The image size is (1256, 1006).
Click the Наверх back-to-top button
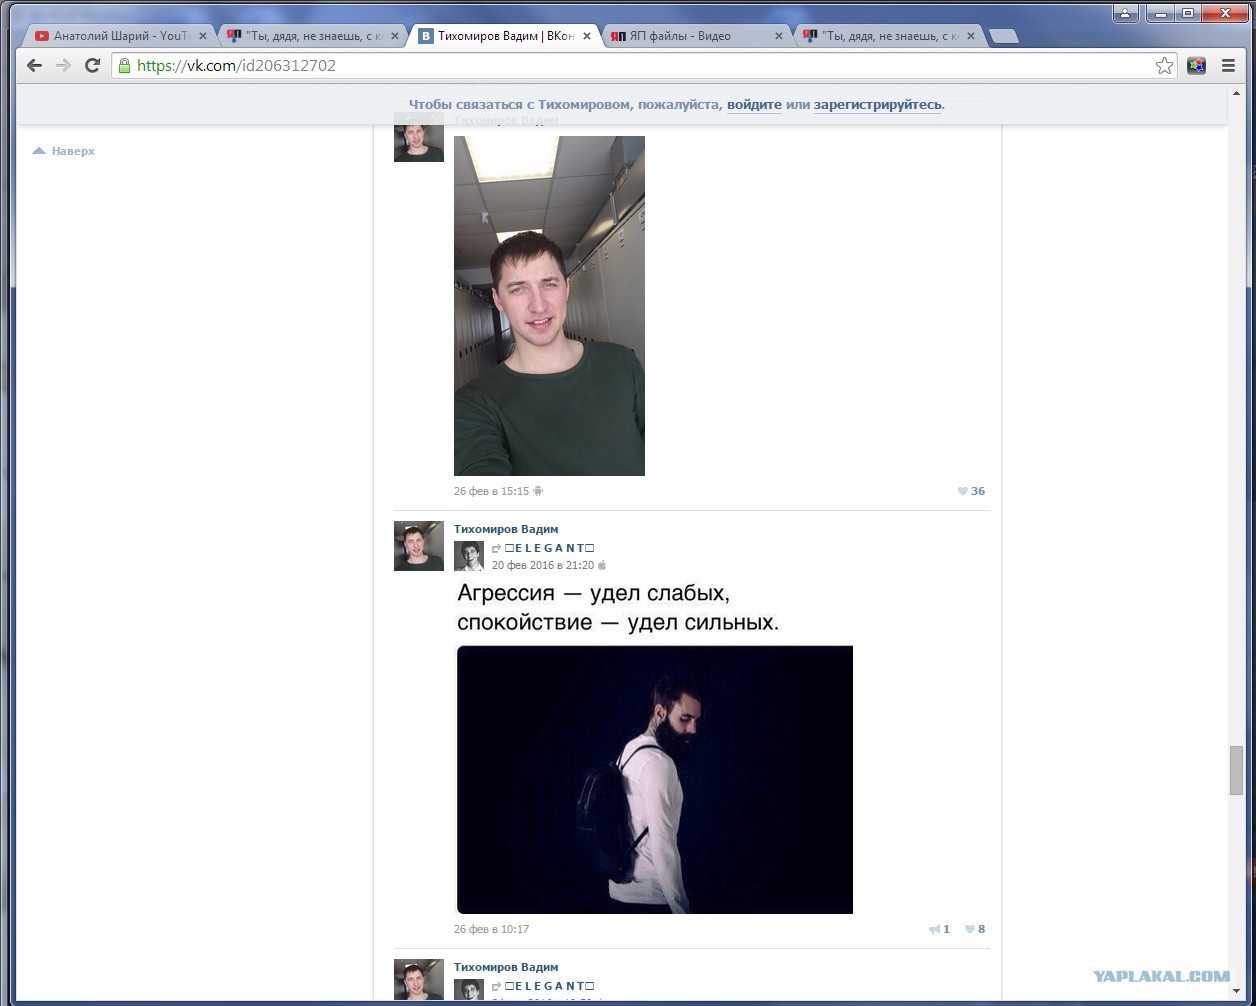pos(64,151)
